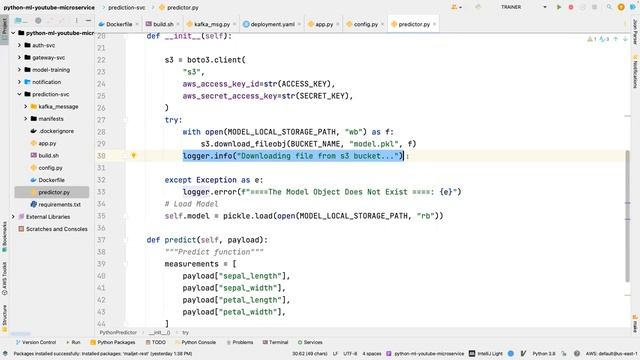Open the user account icon dropdown
Screen dimensions: 640x360
456,7
